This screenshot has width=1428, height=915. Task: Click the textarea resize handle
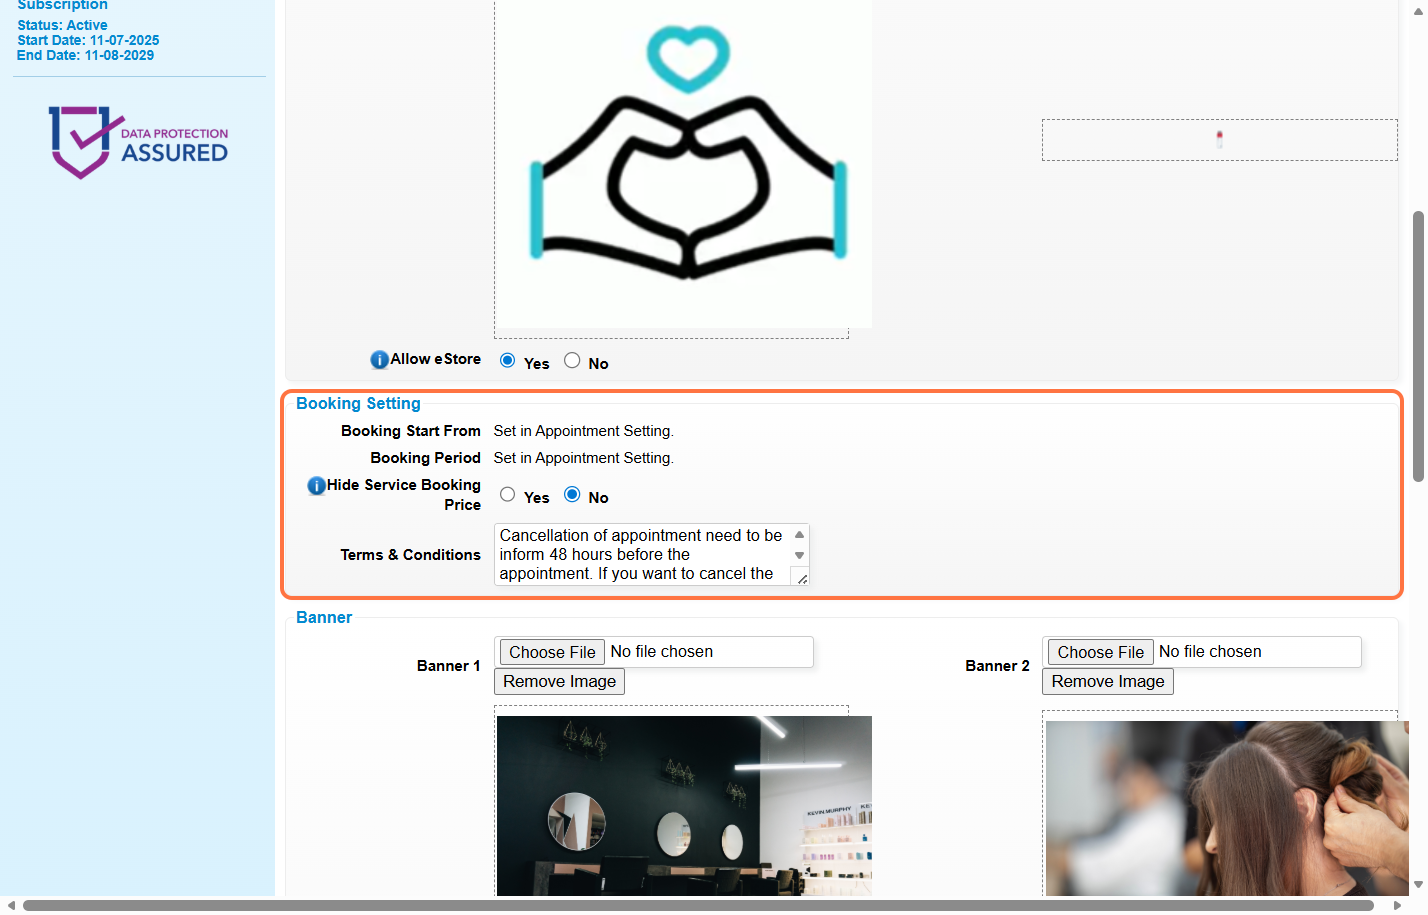pyautogui.click(x=802, y=579)
